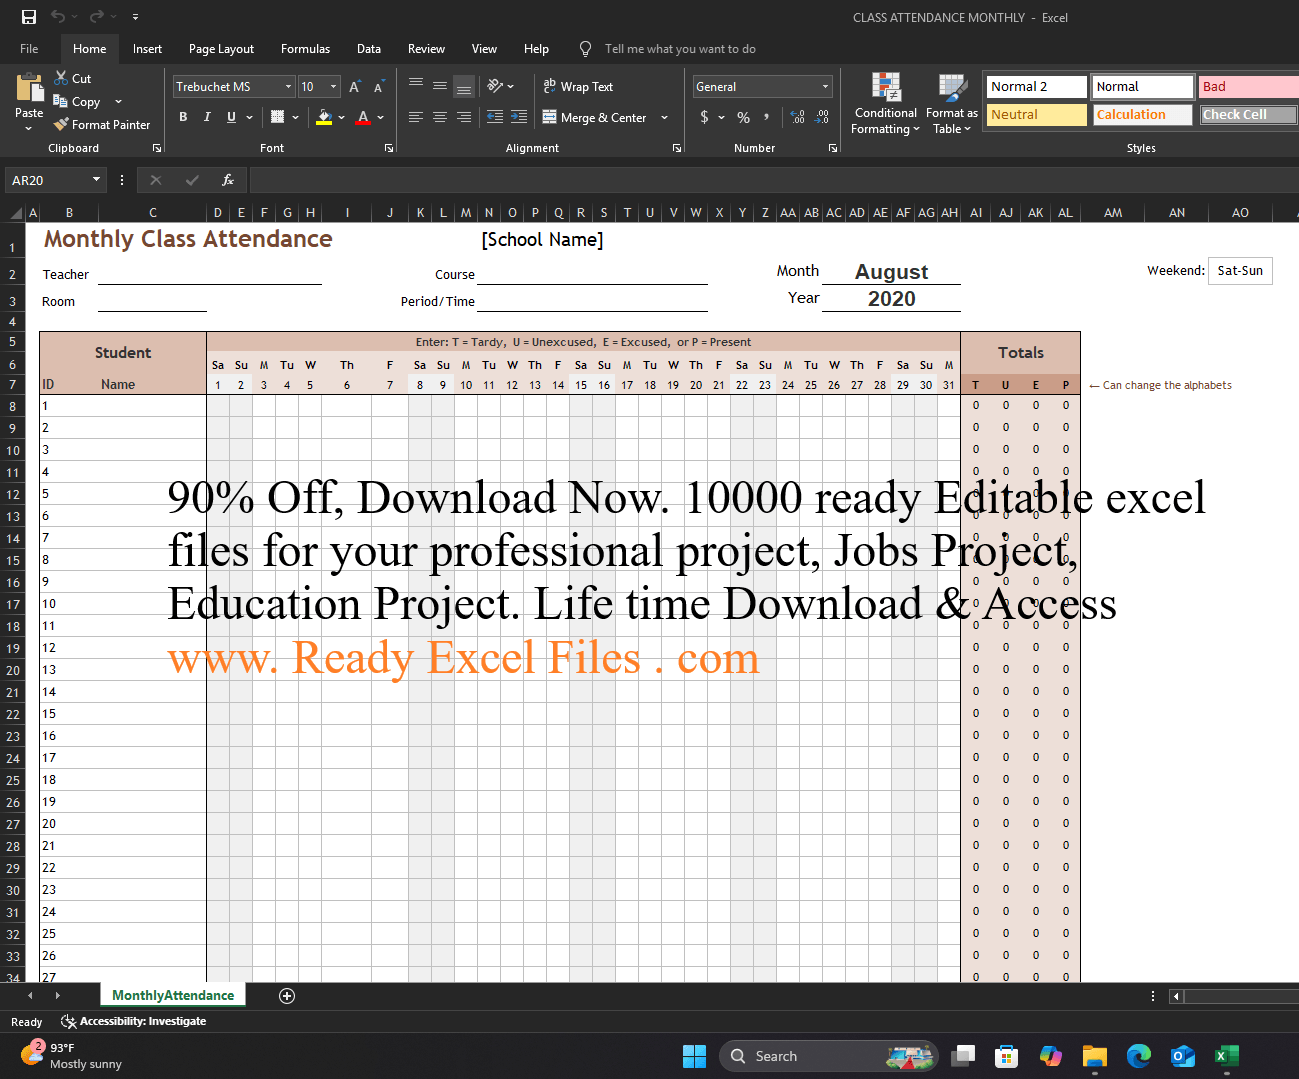Switch to the Page Layout tab
Image resolution: width=1299 pixels, height=1079 pixels.
coord(221,48)
